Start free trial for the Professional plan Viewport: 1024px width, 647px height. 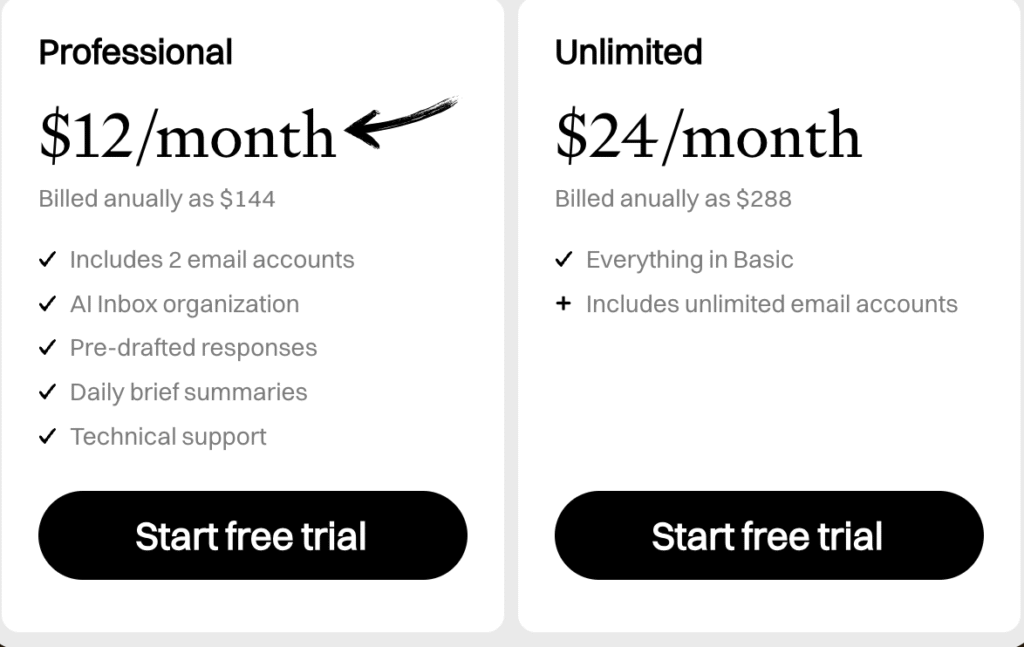click(252, 536)
